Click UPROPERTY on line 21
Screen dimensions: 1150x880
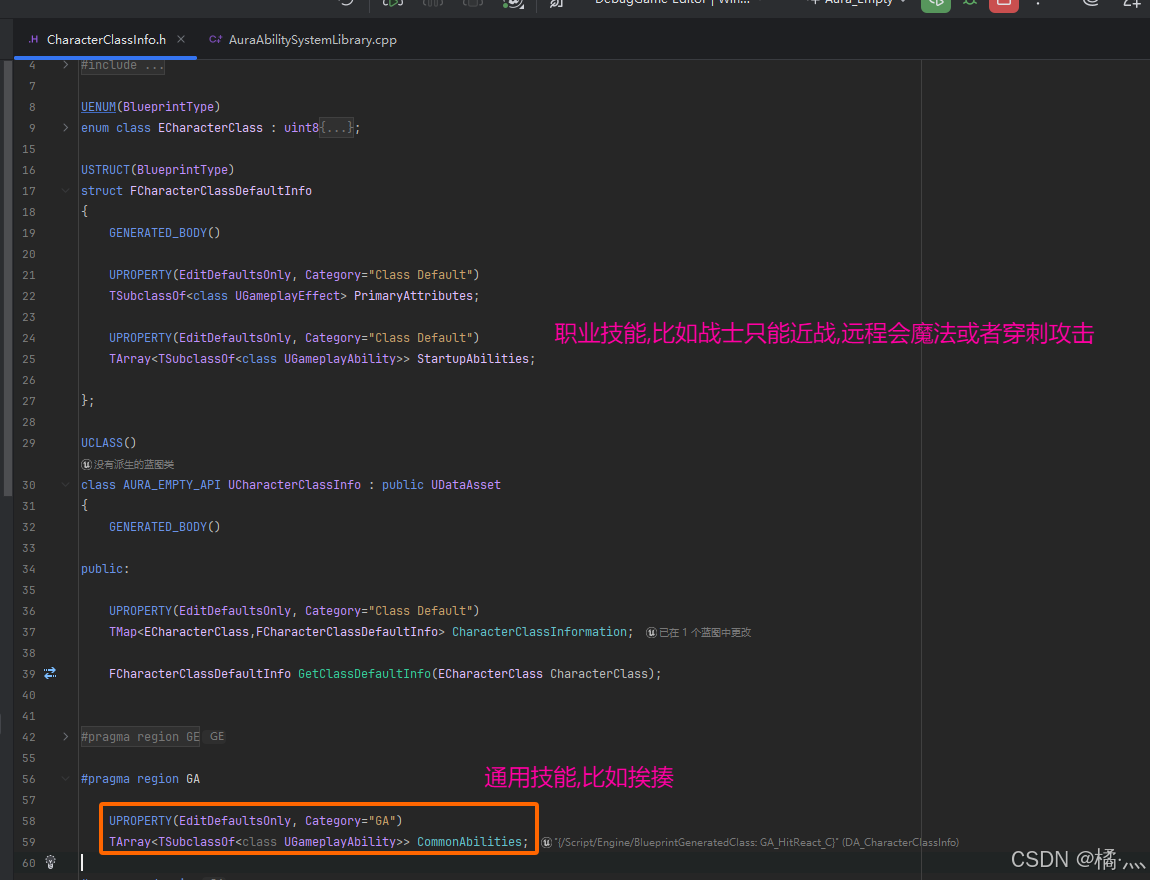[140, 275]
